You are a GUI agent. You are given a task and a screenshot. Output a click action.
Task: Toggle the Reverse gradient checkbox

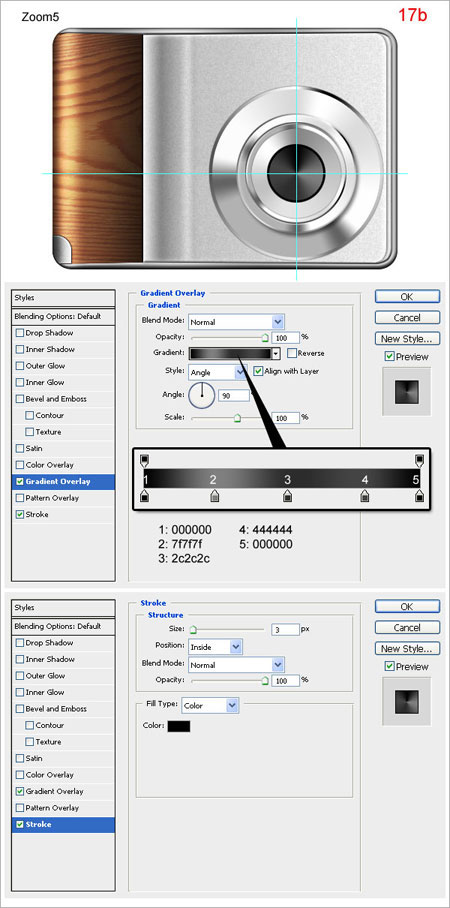[291, 353]
